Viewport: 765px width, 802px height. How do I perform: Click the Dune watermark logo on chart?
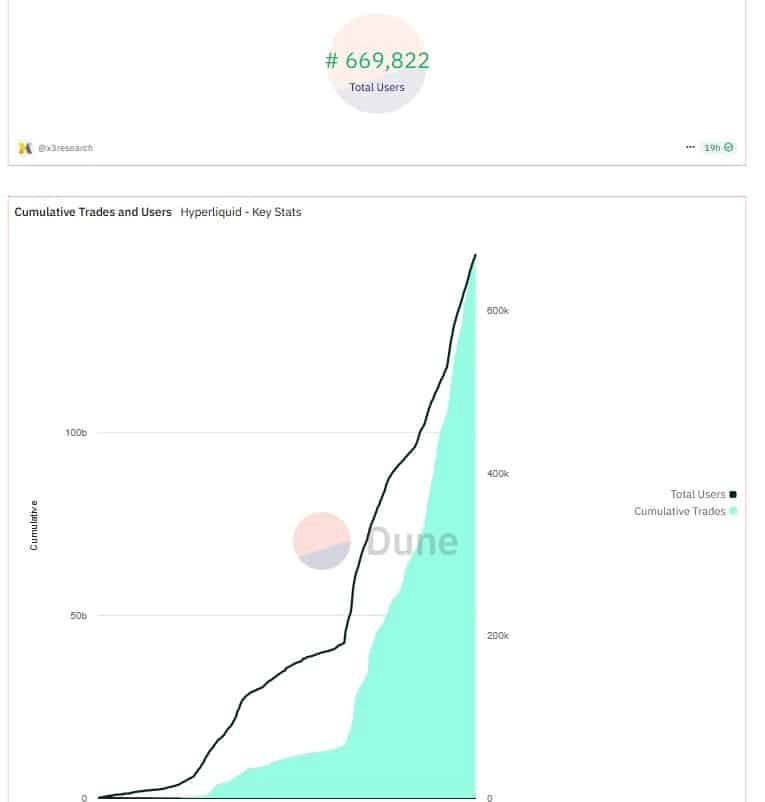(x=322, y=541)
